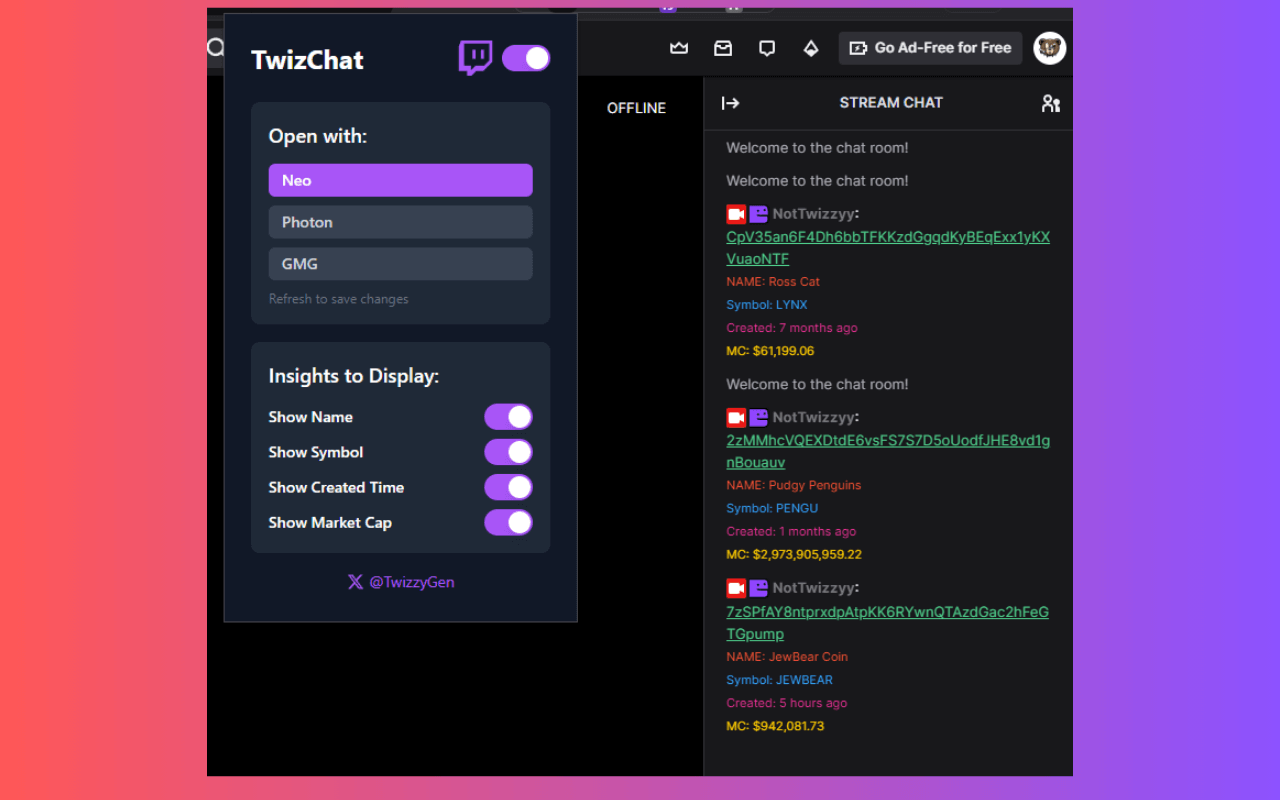Toggle the Show Created Time switch
This screenshot has height=800, width=1280.
(x=508, y=487)
